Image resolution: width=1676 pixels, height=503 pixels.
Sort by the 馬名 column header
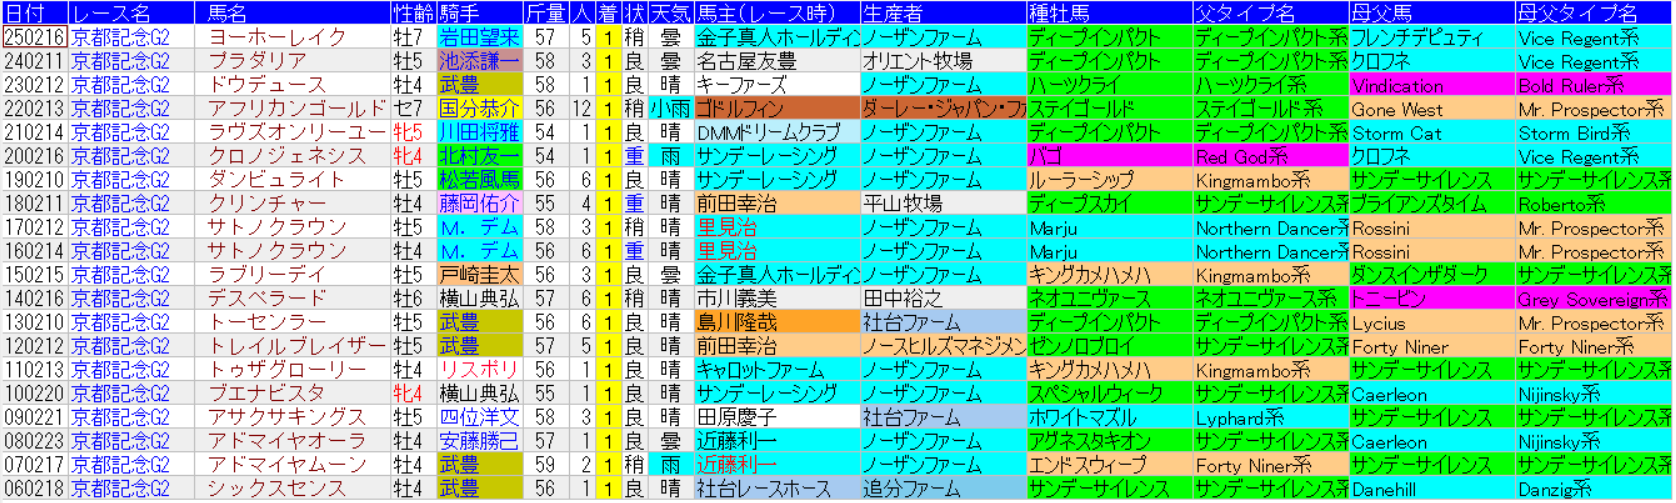227,13
